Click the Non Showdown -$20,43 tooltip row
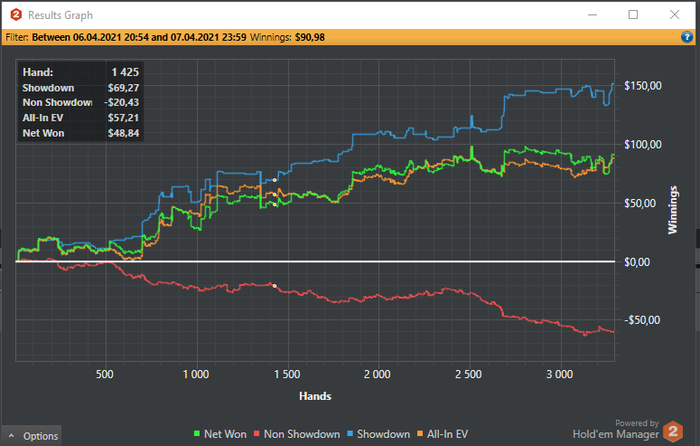This screenshot has height=446, width=700. [x=80, y=102]
